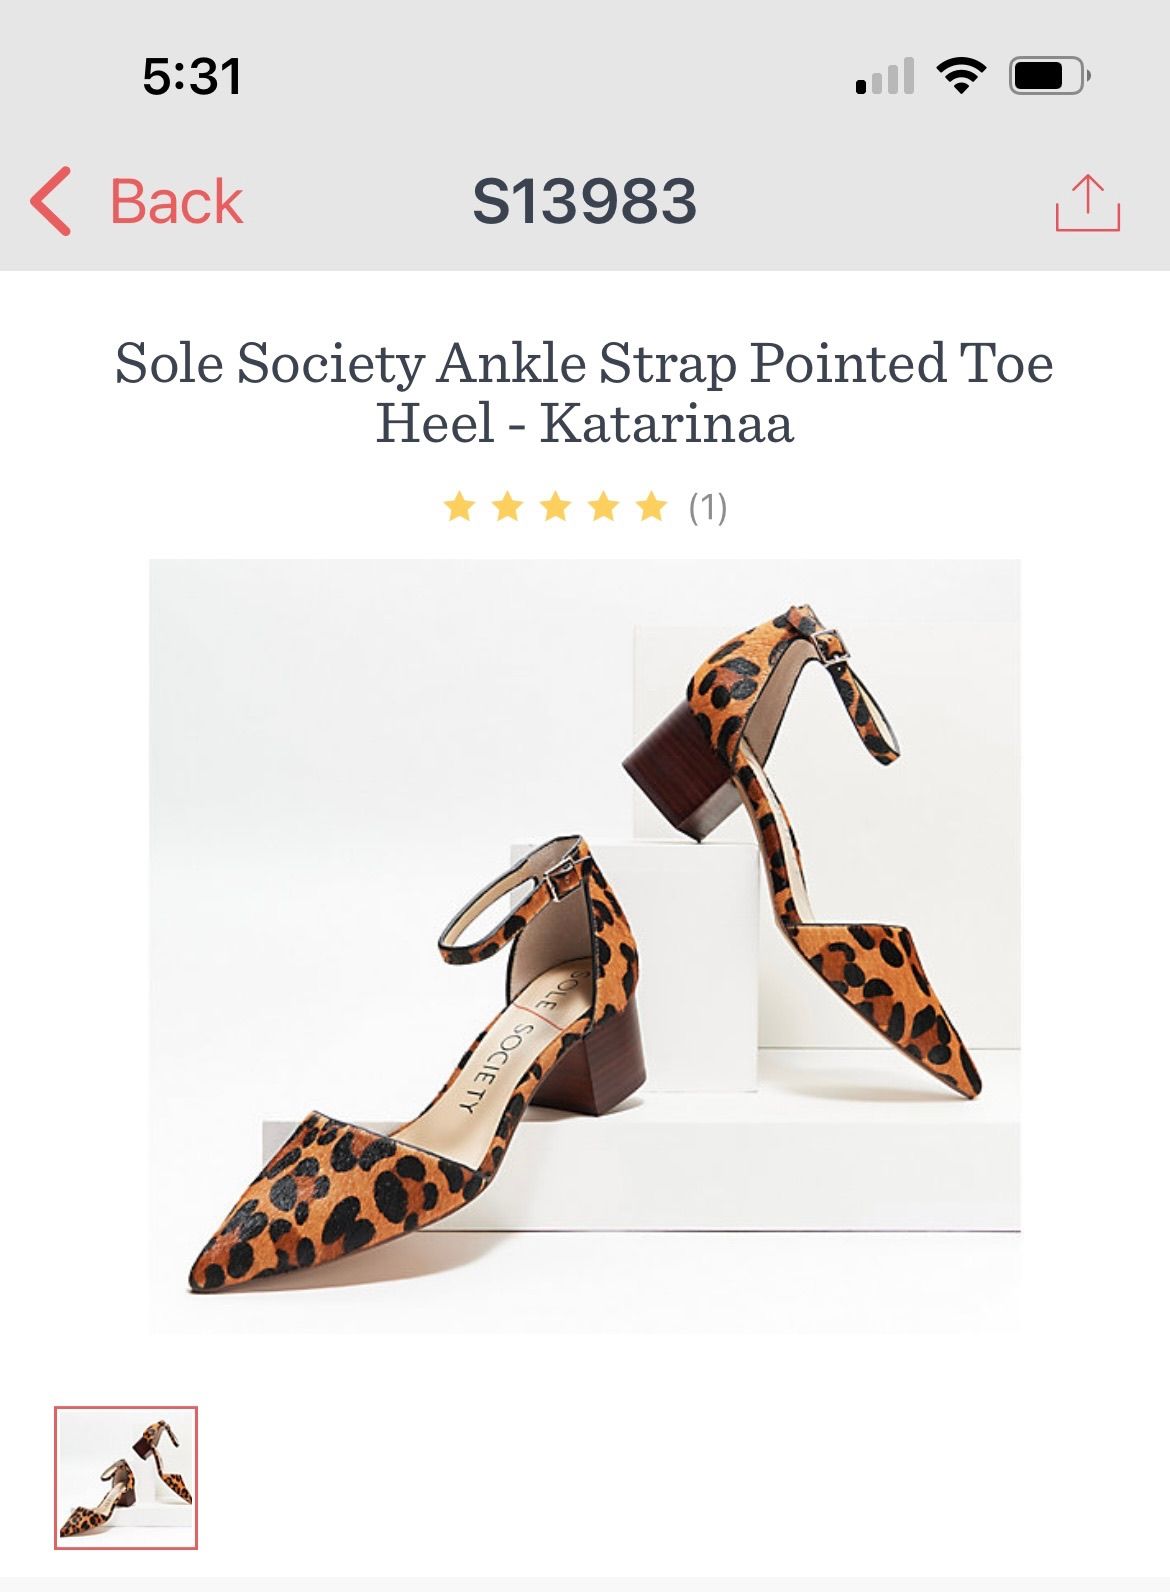Tap the Wi-Fi status icon
Screen dimensions: 1170x1592
click(x=961, y=76)
